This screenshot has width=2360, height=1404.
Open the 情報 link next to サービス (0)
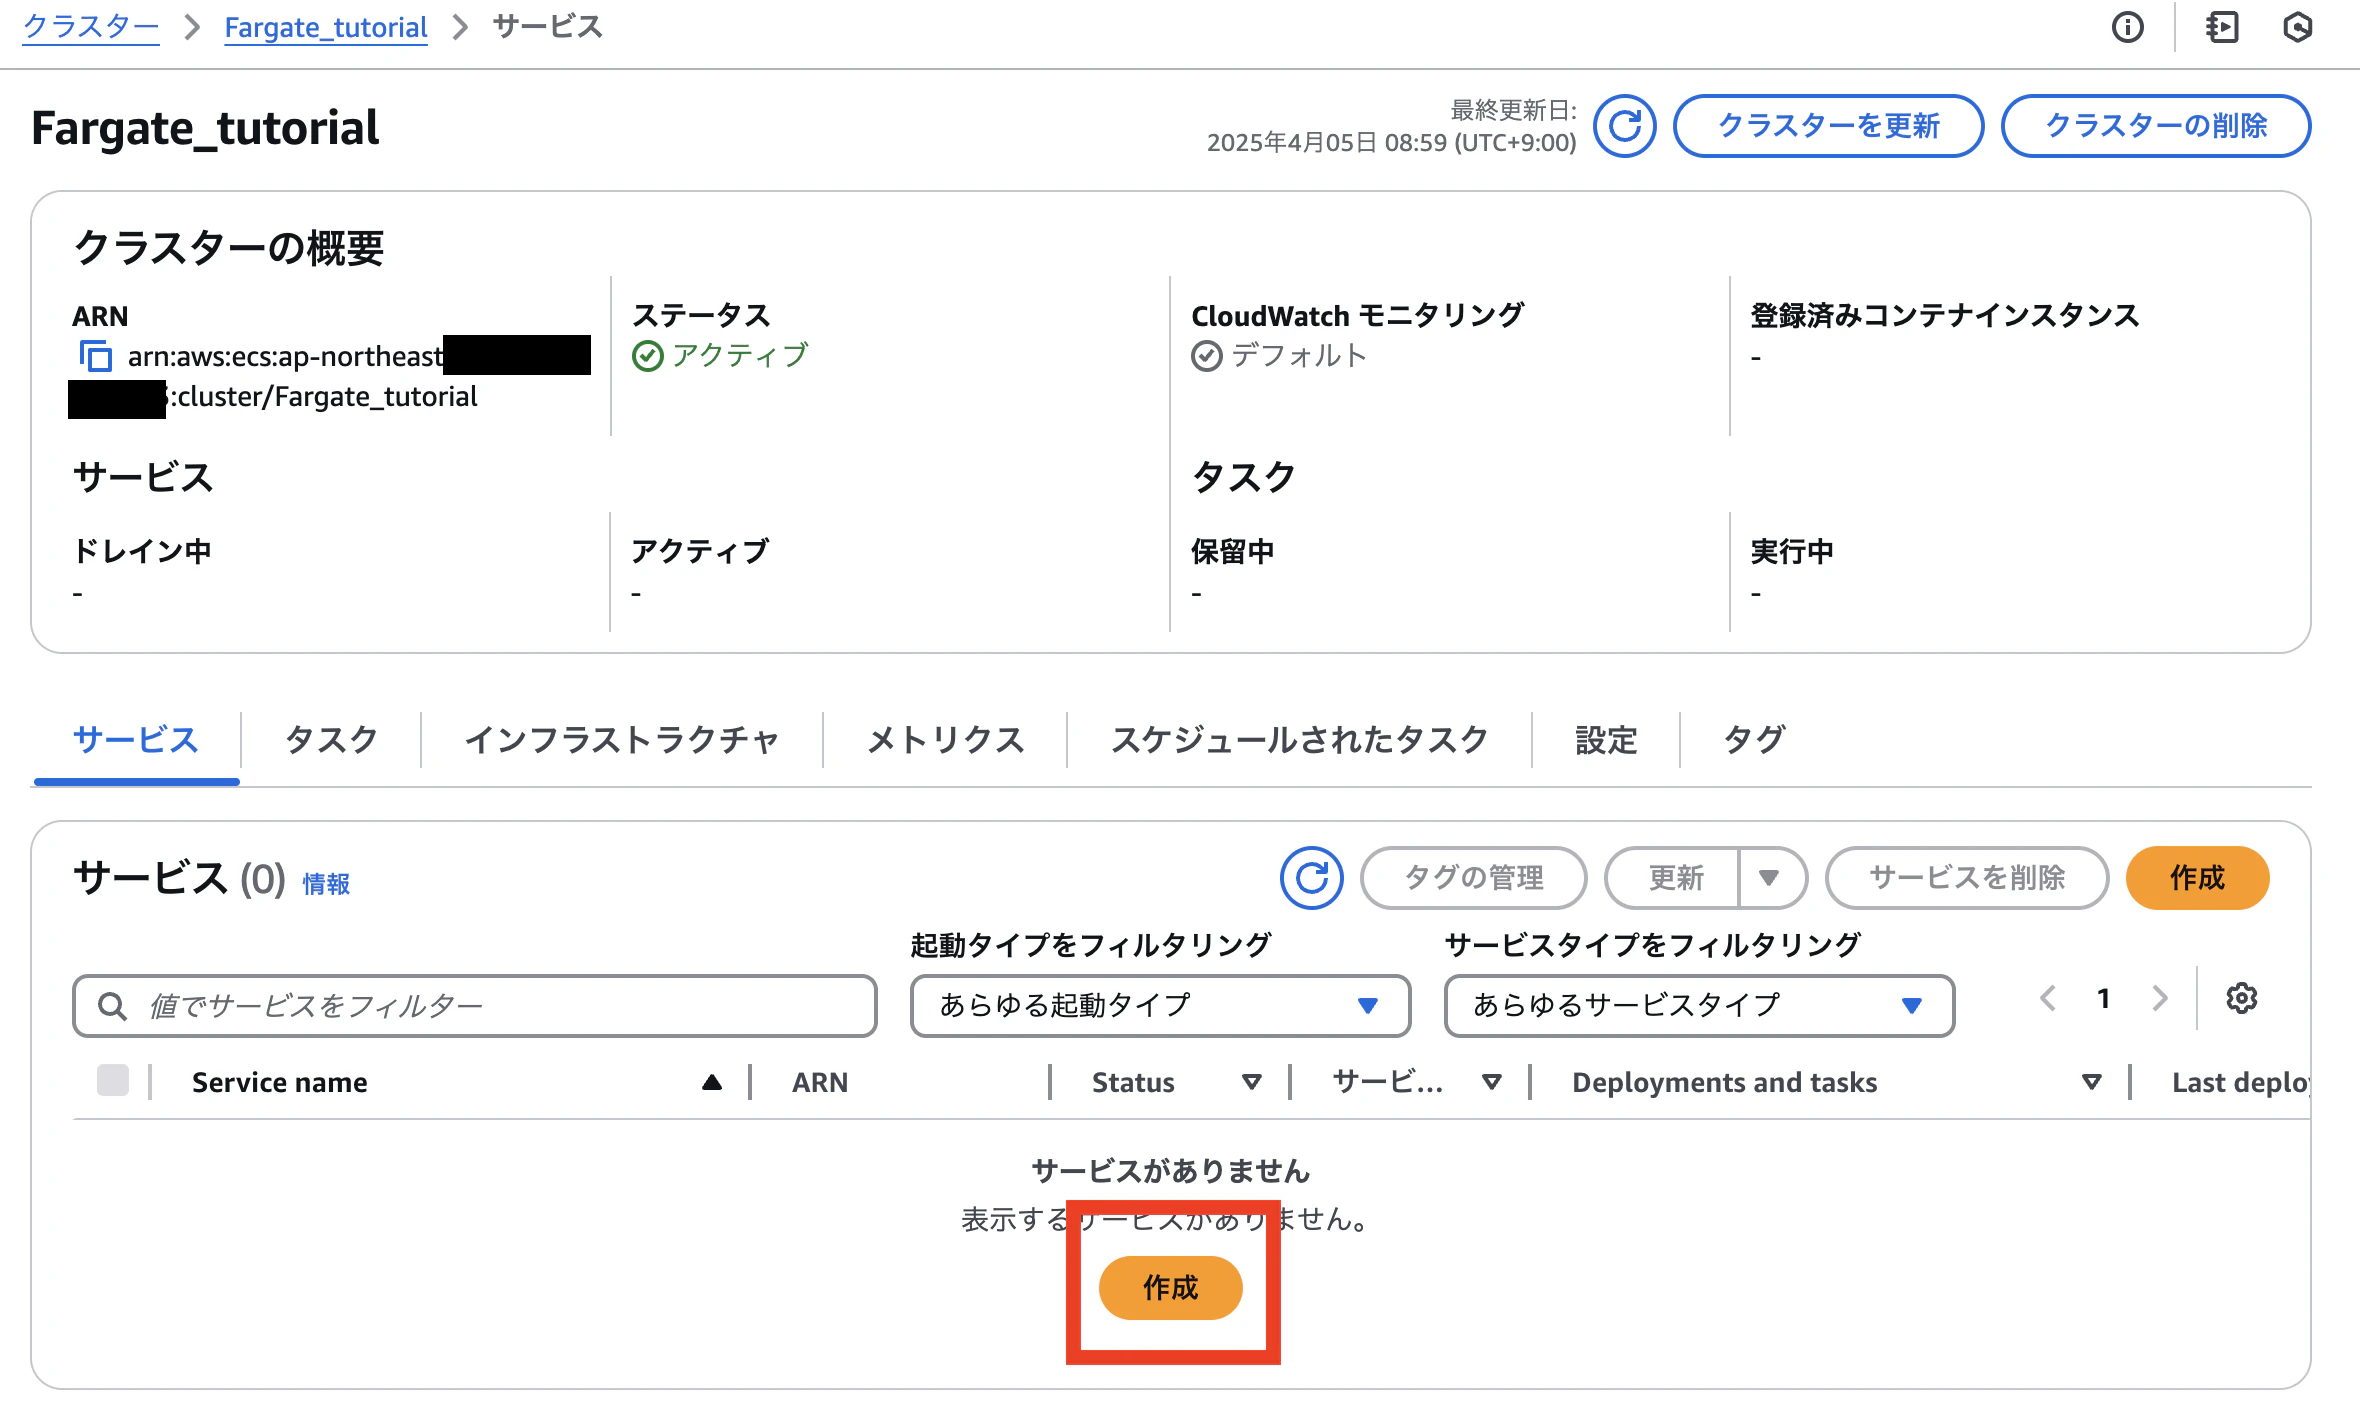point(326,884)
